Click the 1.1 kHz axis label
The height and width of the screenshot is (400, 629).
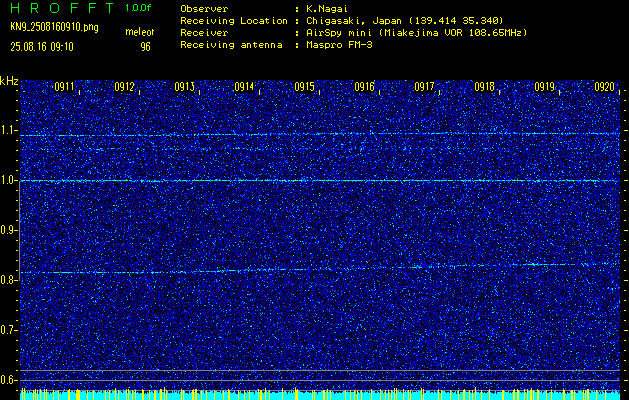[8, 130]
